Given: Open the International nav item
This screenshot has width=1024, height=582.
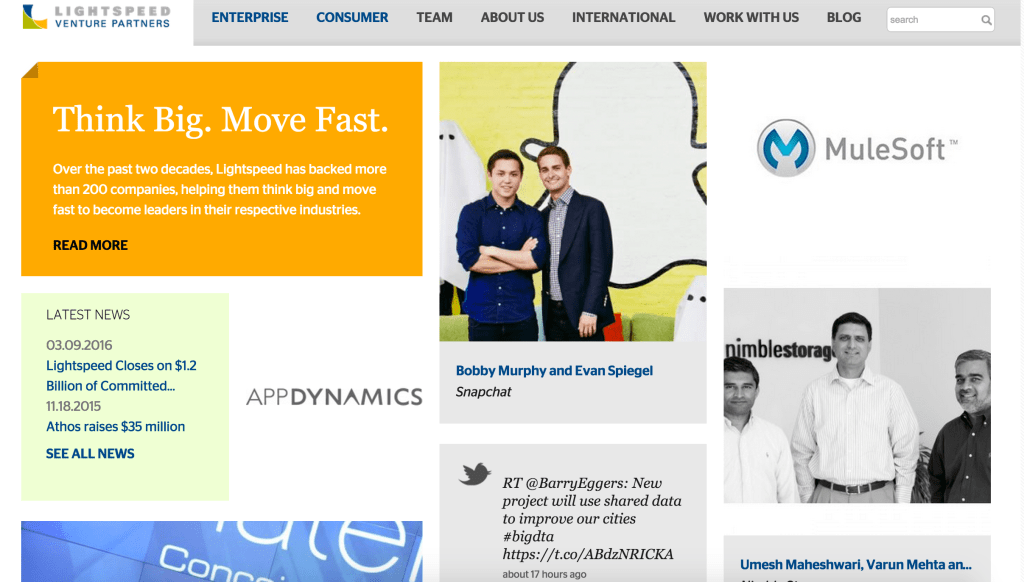Looking at the screenshot, I should pos(624,18).
